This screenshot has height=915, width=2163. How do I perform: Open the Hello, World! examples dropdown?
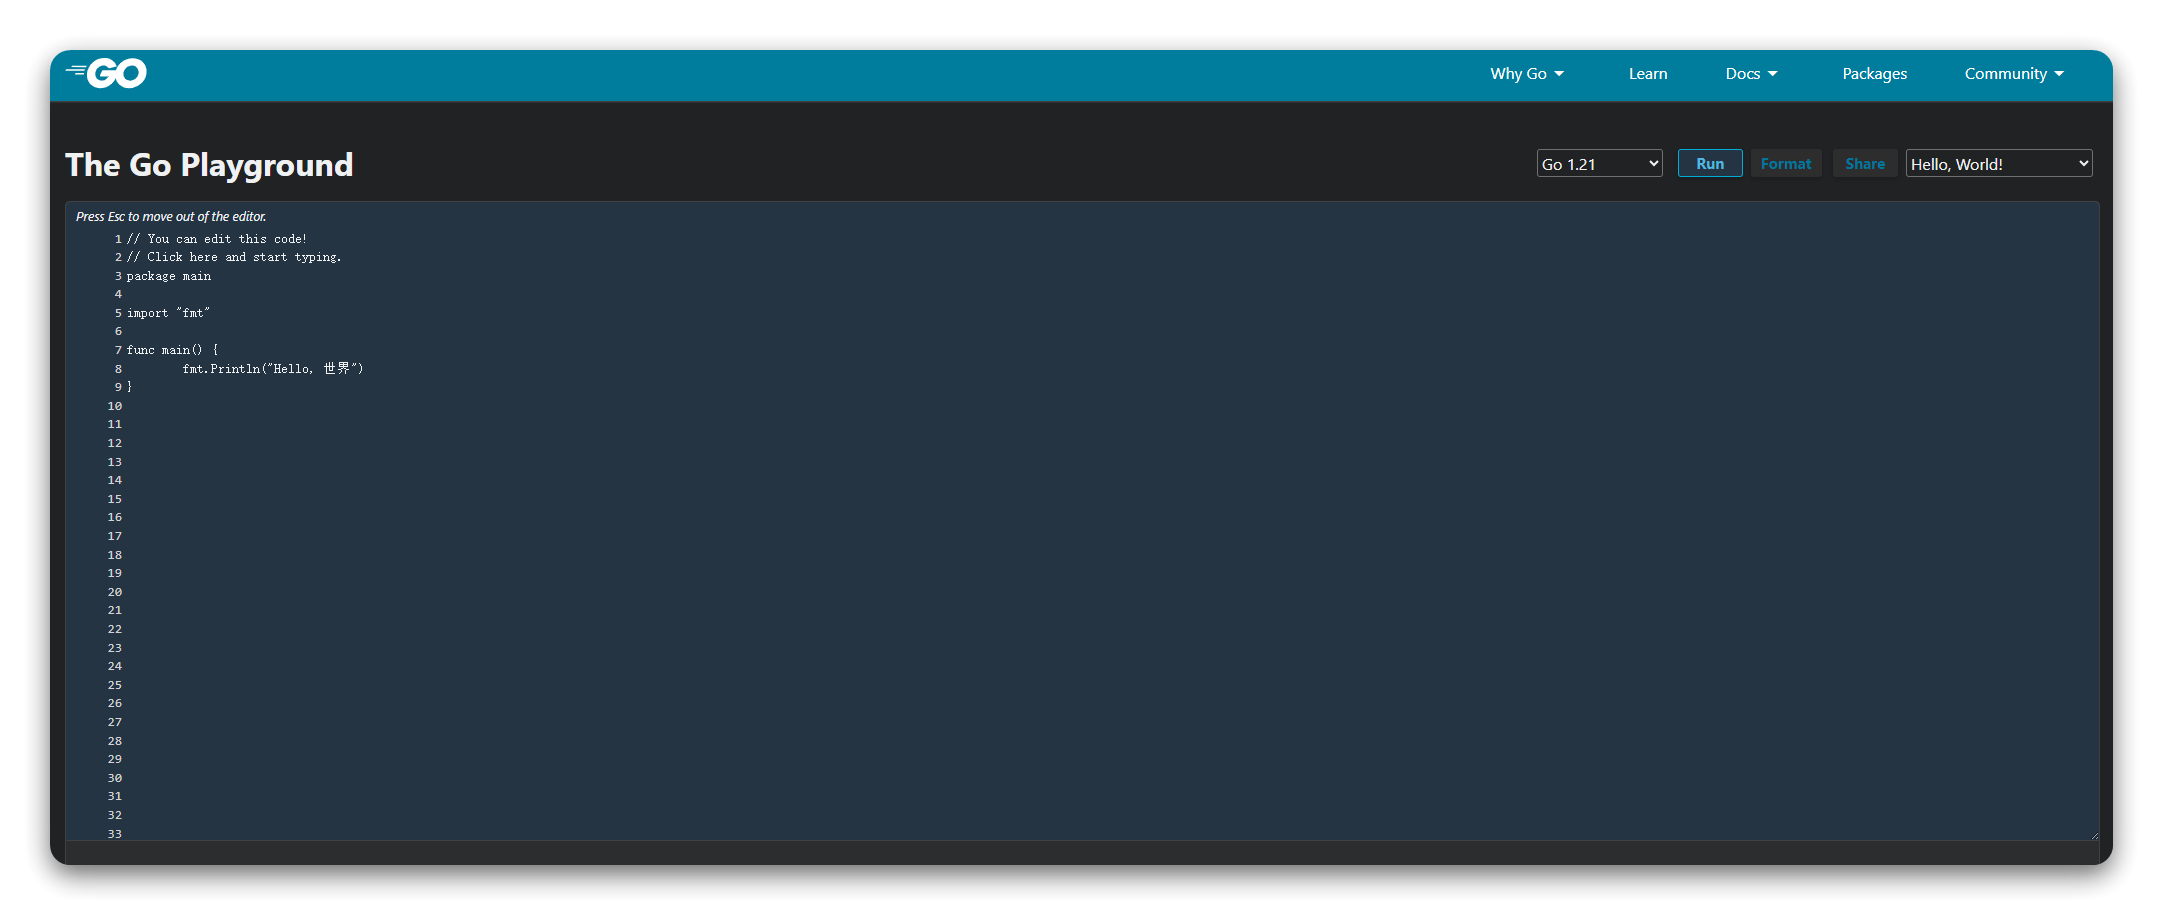1999,164
